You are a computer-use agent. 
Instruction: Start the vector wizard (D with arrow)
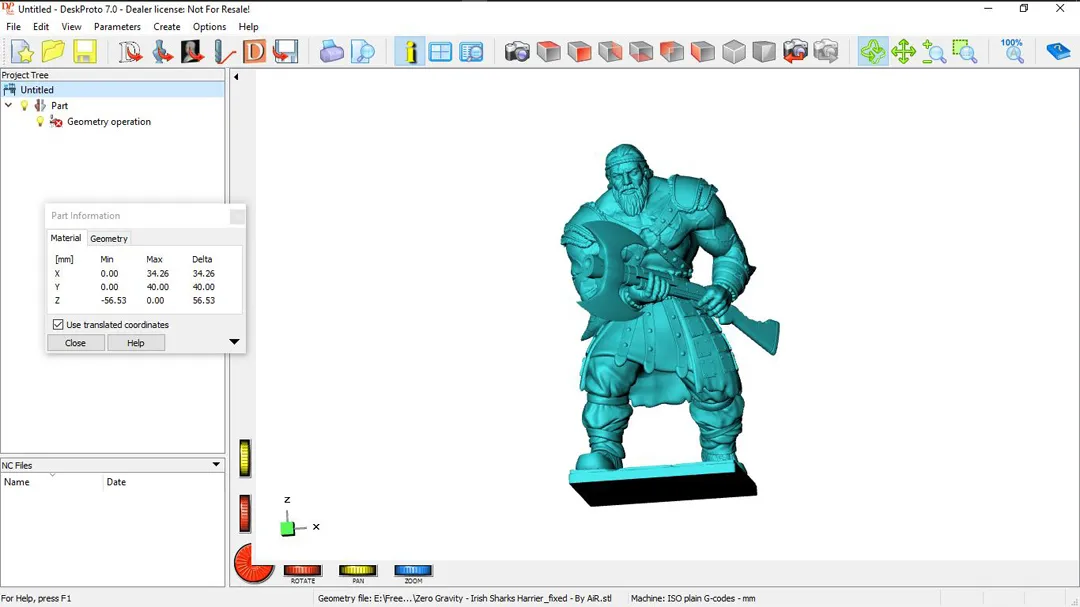click(129, 52)
